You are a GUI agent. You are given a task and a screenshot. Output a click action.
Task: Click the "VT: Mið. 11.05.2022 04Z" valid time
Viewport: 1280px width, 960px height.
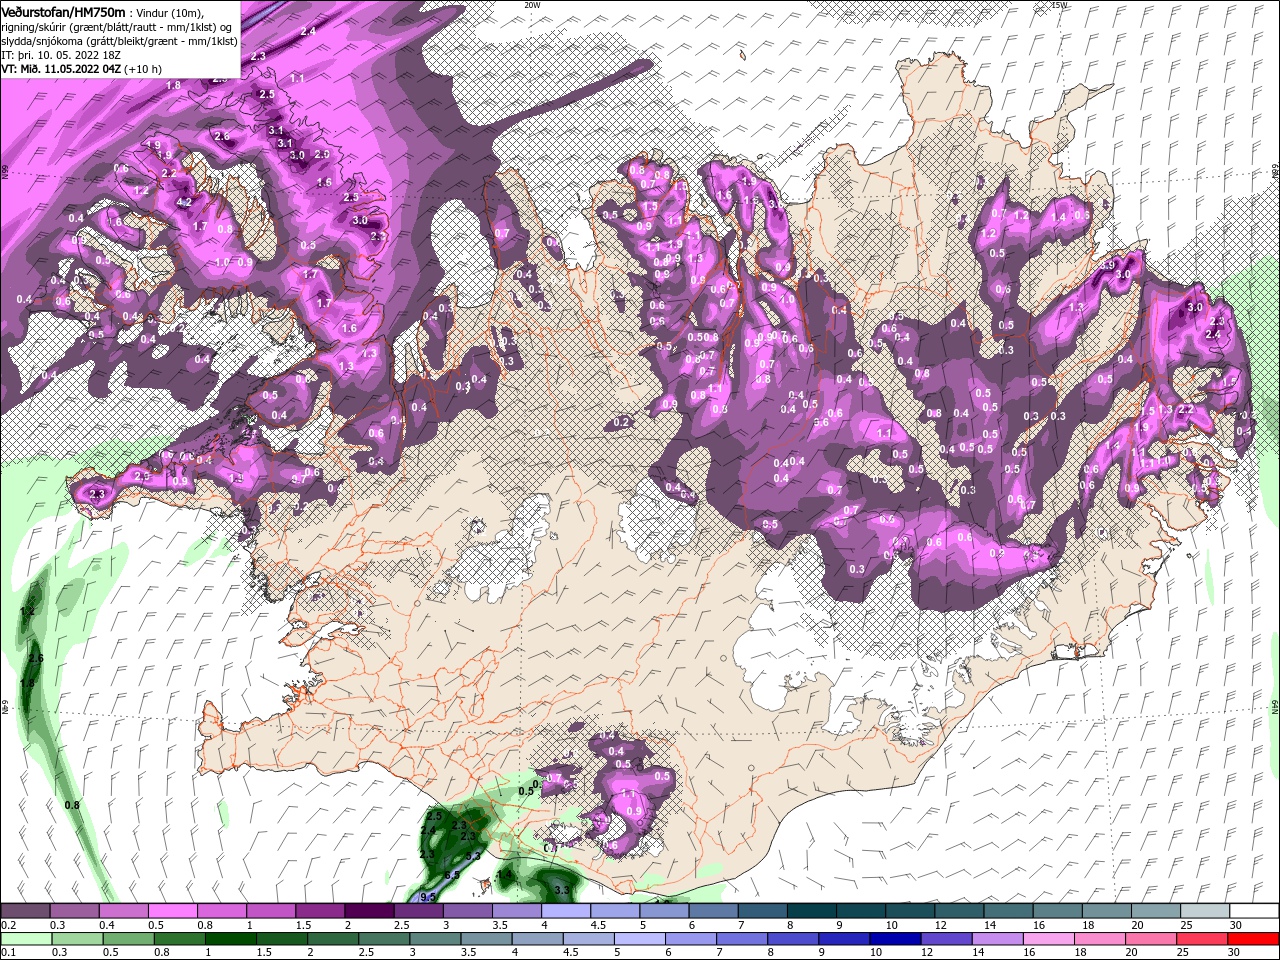pos(61,69)
